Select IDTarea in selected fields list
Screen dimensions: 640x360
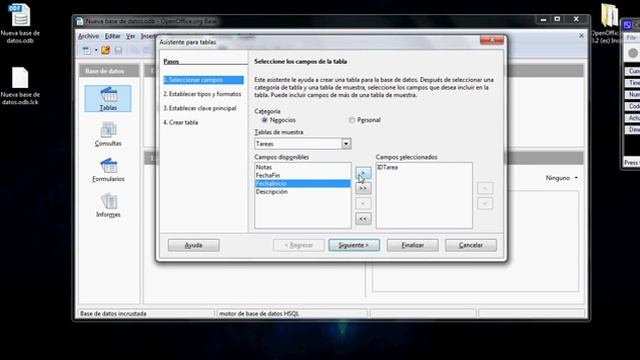424,167
